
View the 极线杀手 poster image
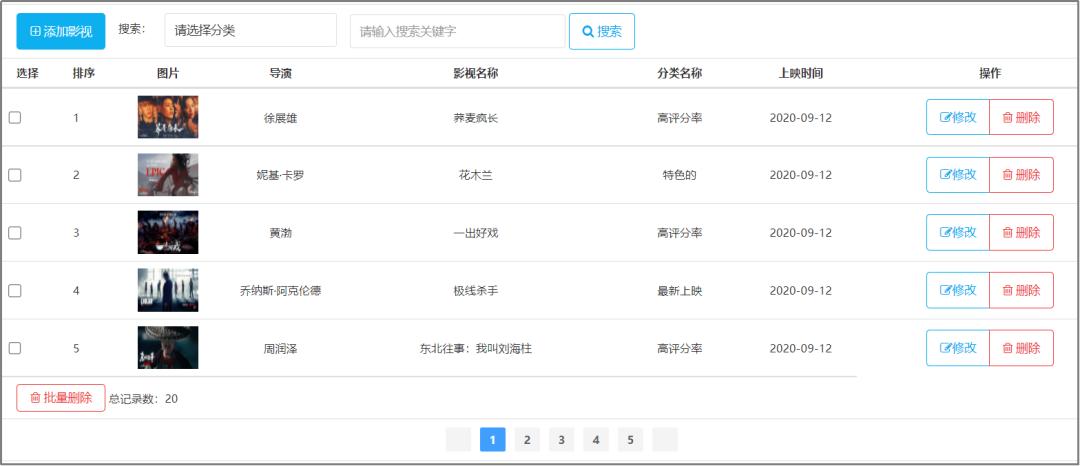click(167, 290)
